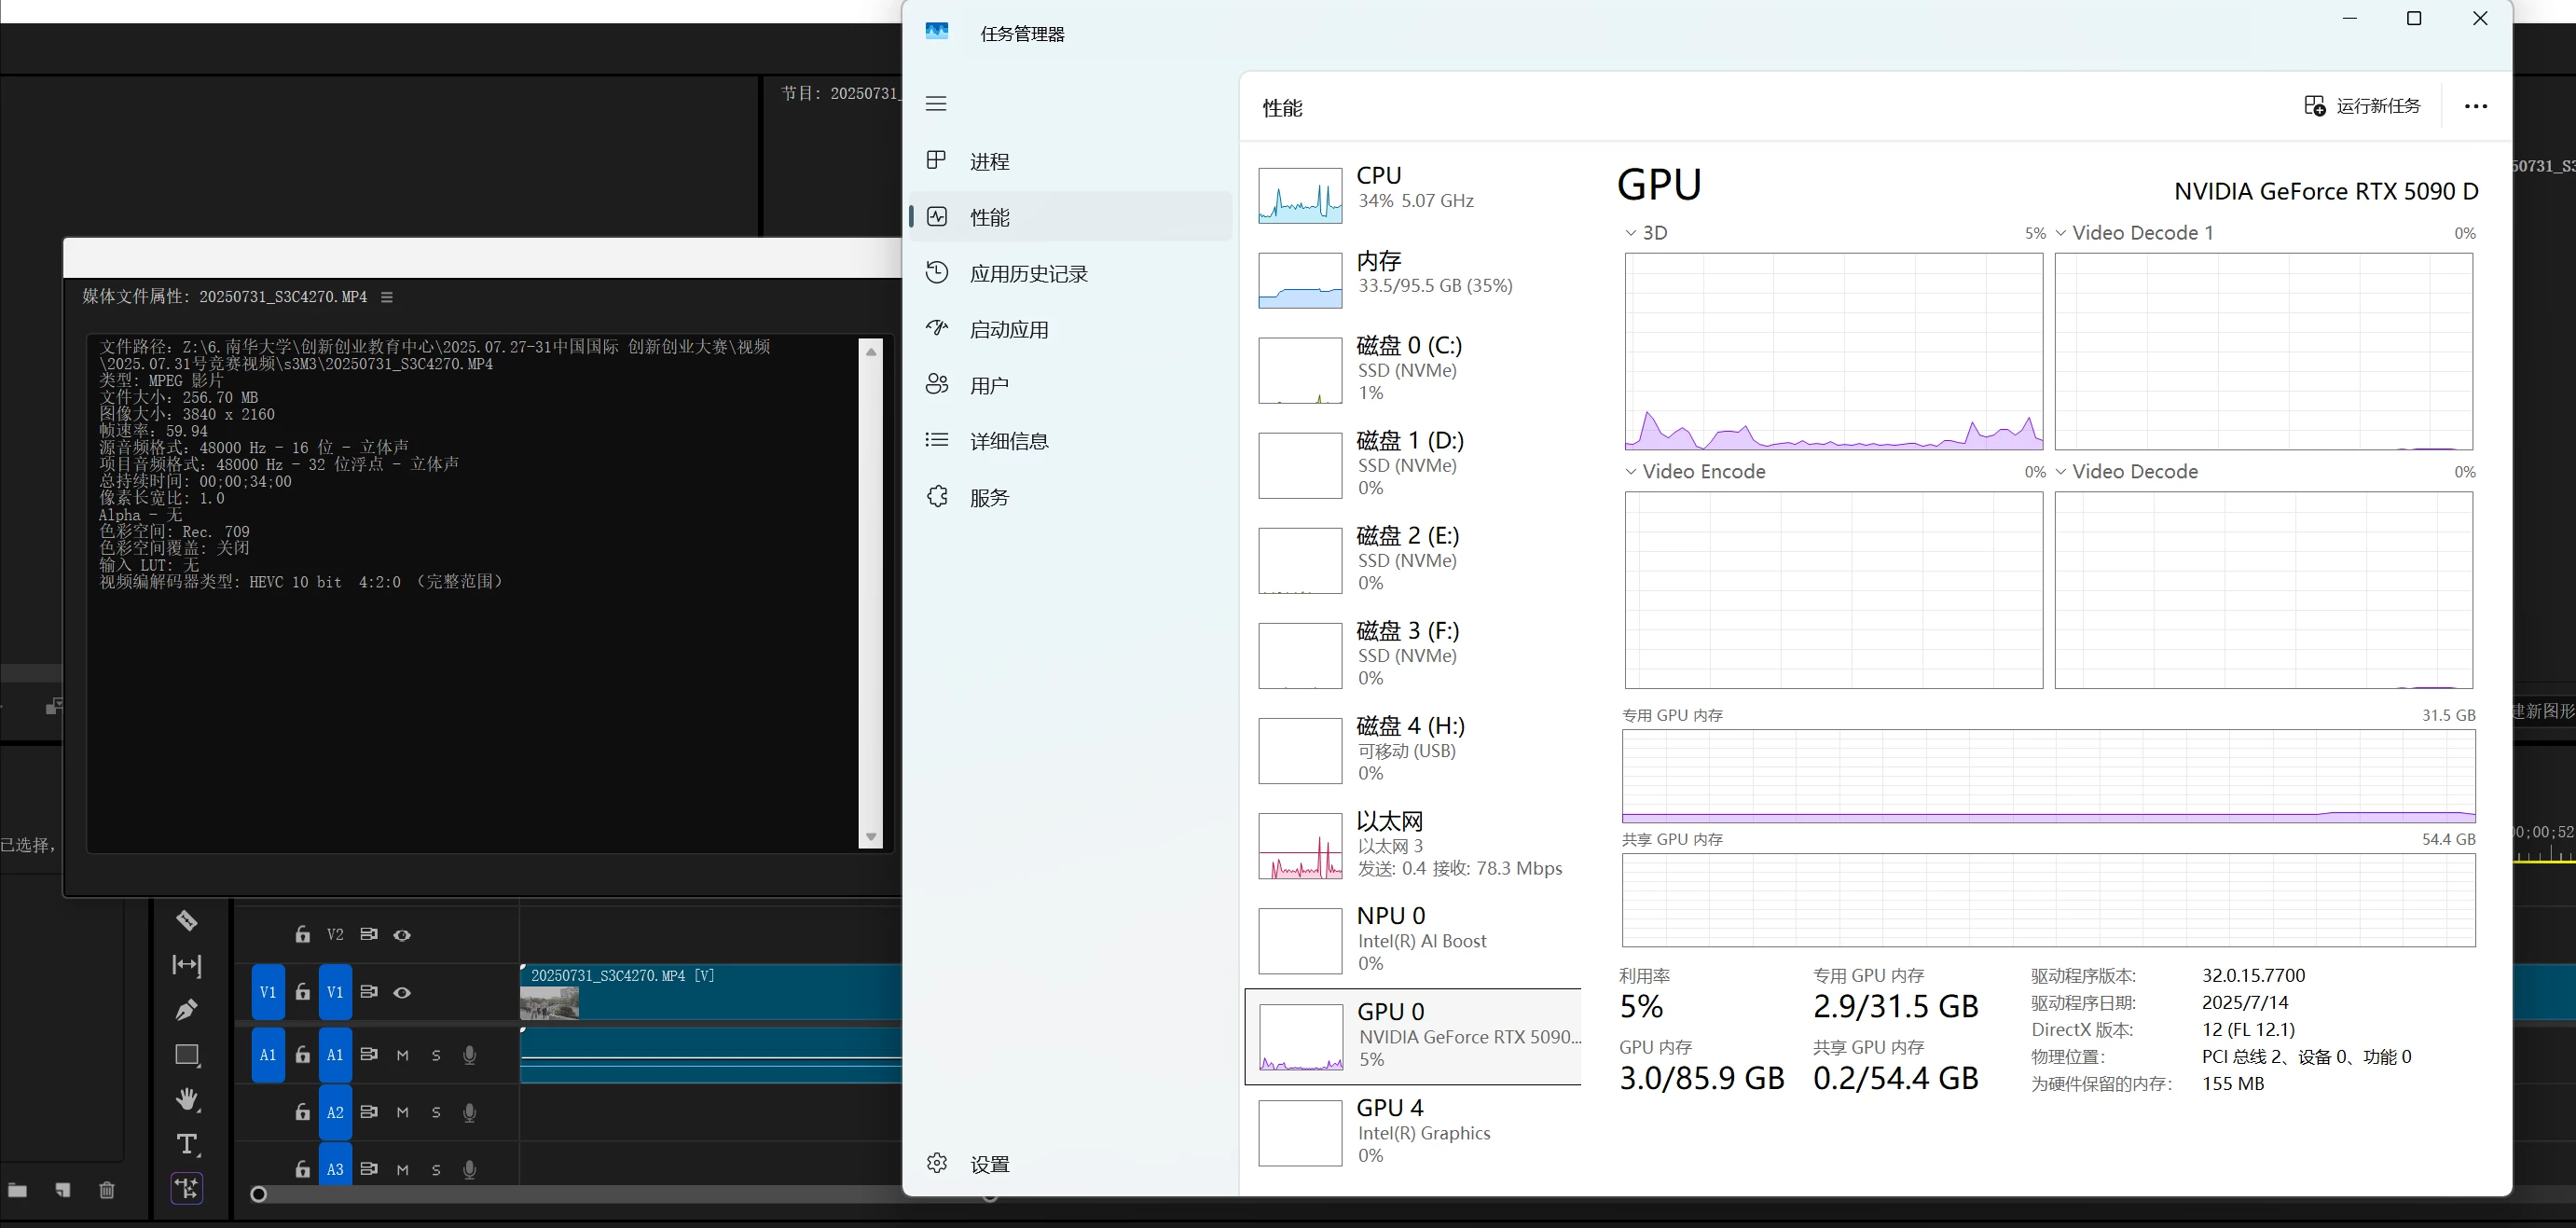Open Task Manager 设置

coord(988,1164)
